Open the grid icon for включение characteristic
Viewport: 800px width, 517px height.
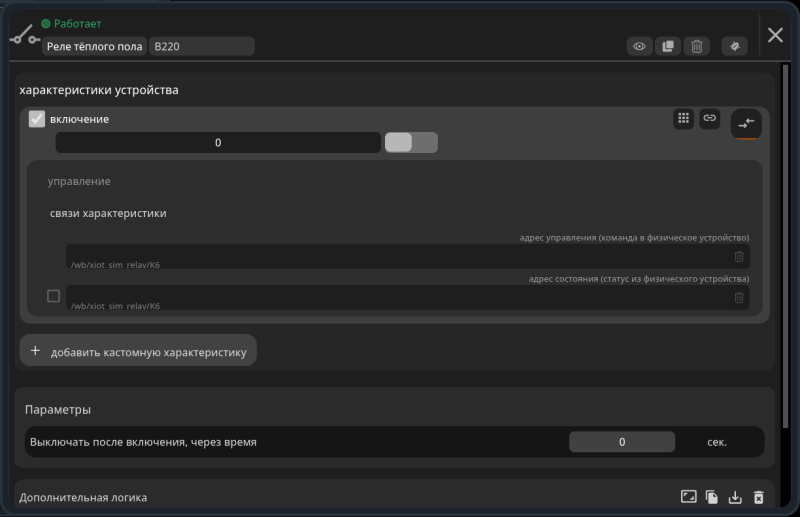683,118
